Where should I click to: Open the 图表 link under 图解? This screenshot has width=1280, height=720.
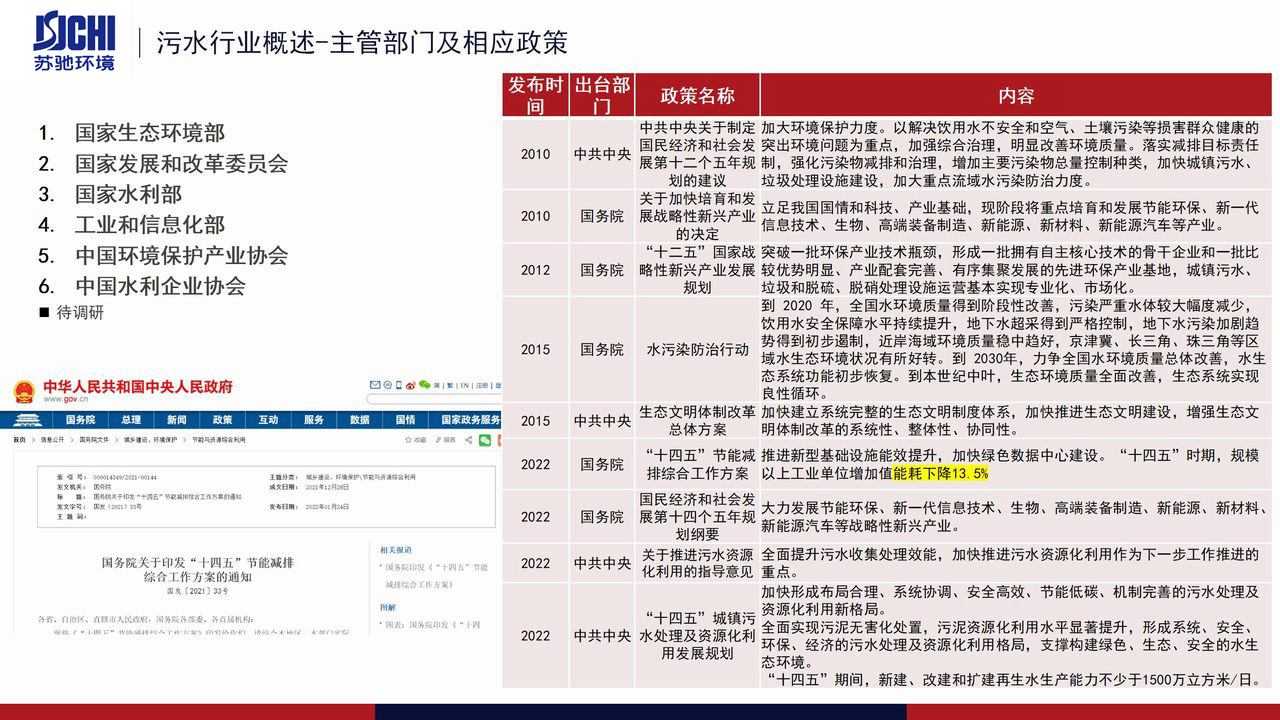click(x=433, y=625)
